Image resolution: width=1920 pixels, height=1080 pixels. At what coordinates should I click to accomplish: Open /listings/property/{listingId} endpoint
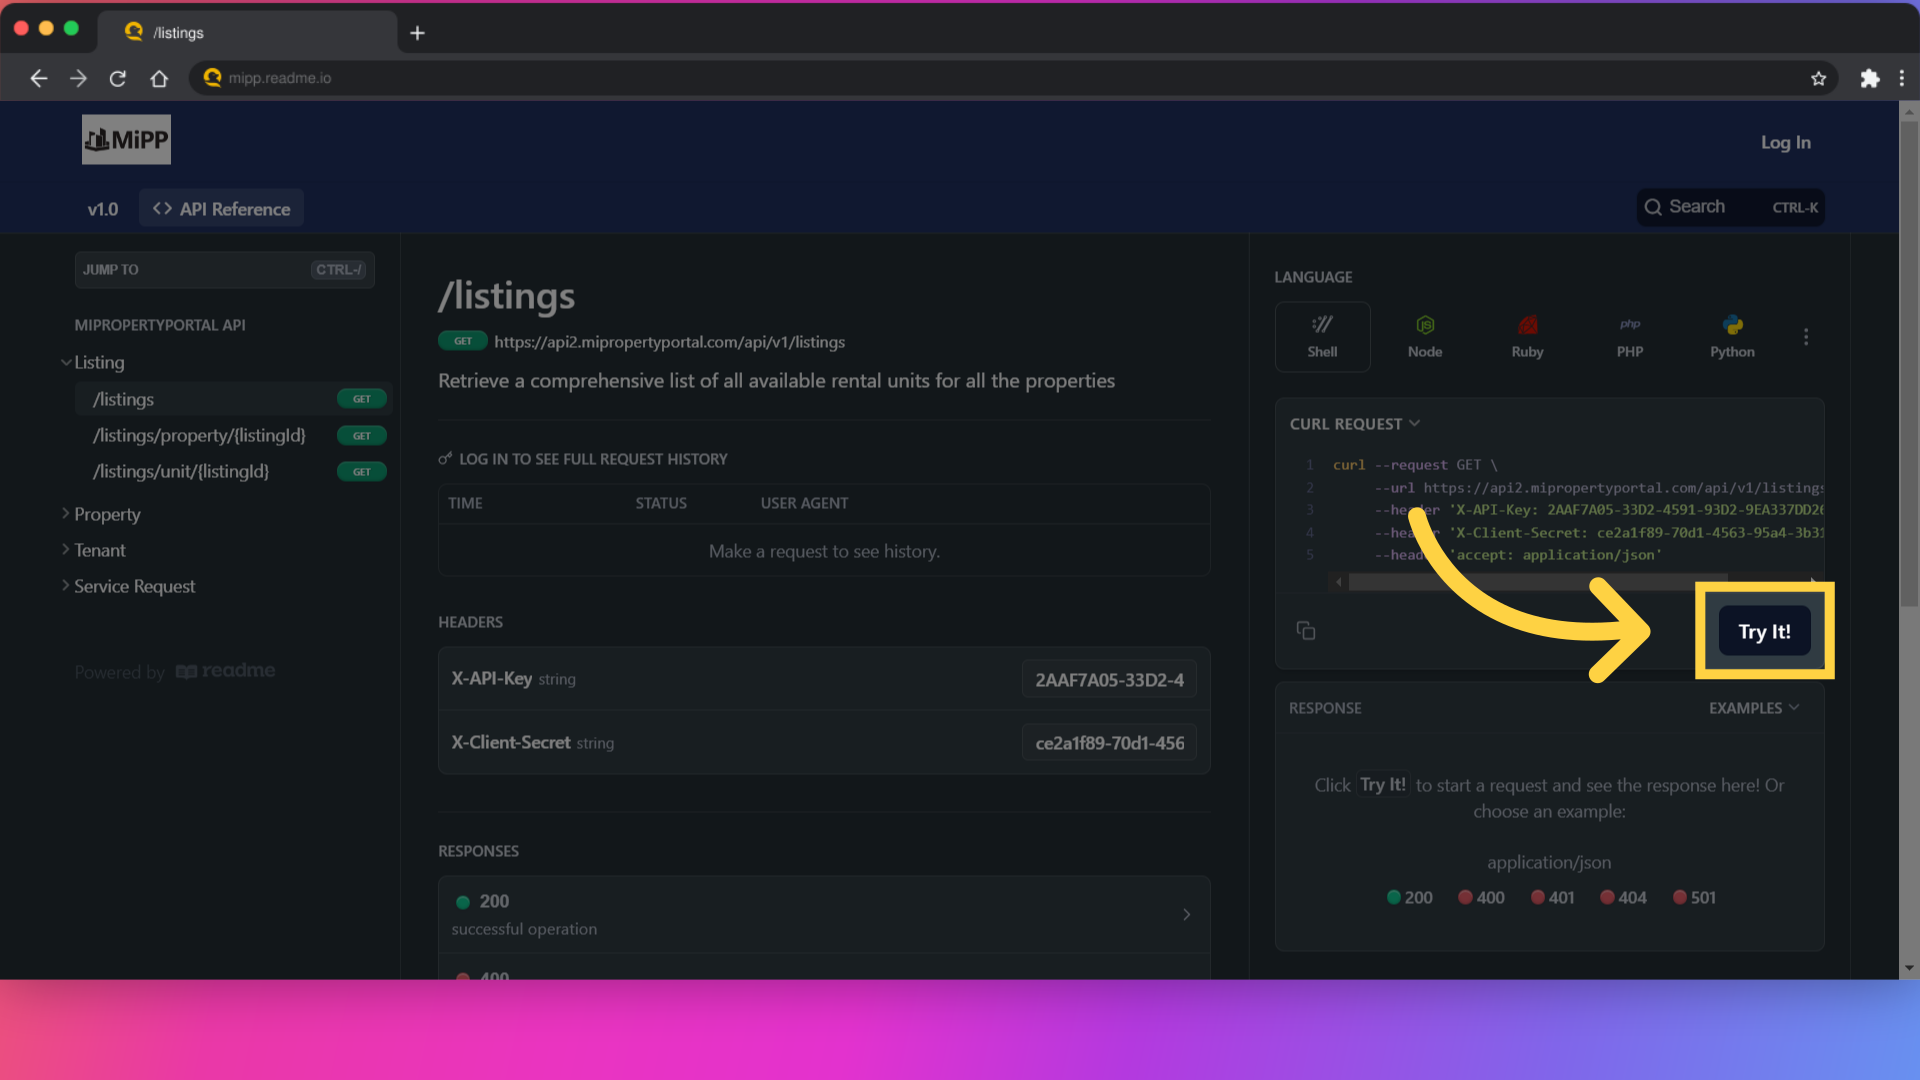199,436
